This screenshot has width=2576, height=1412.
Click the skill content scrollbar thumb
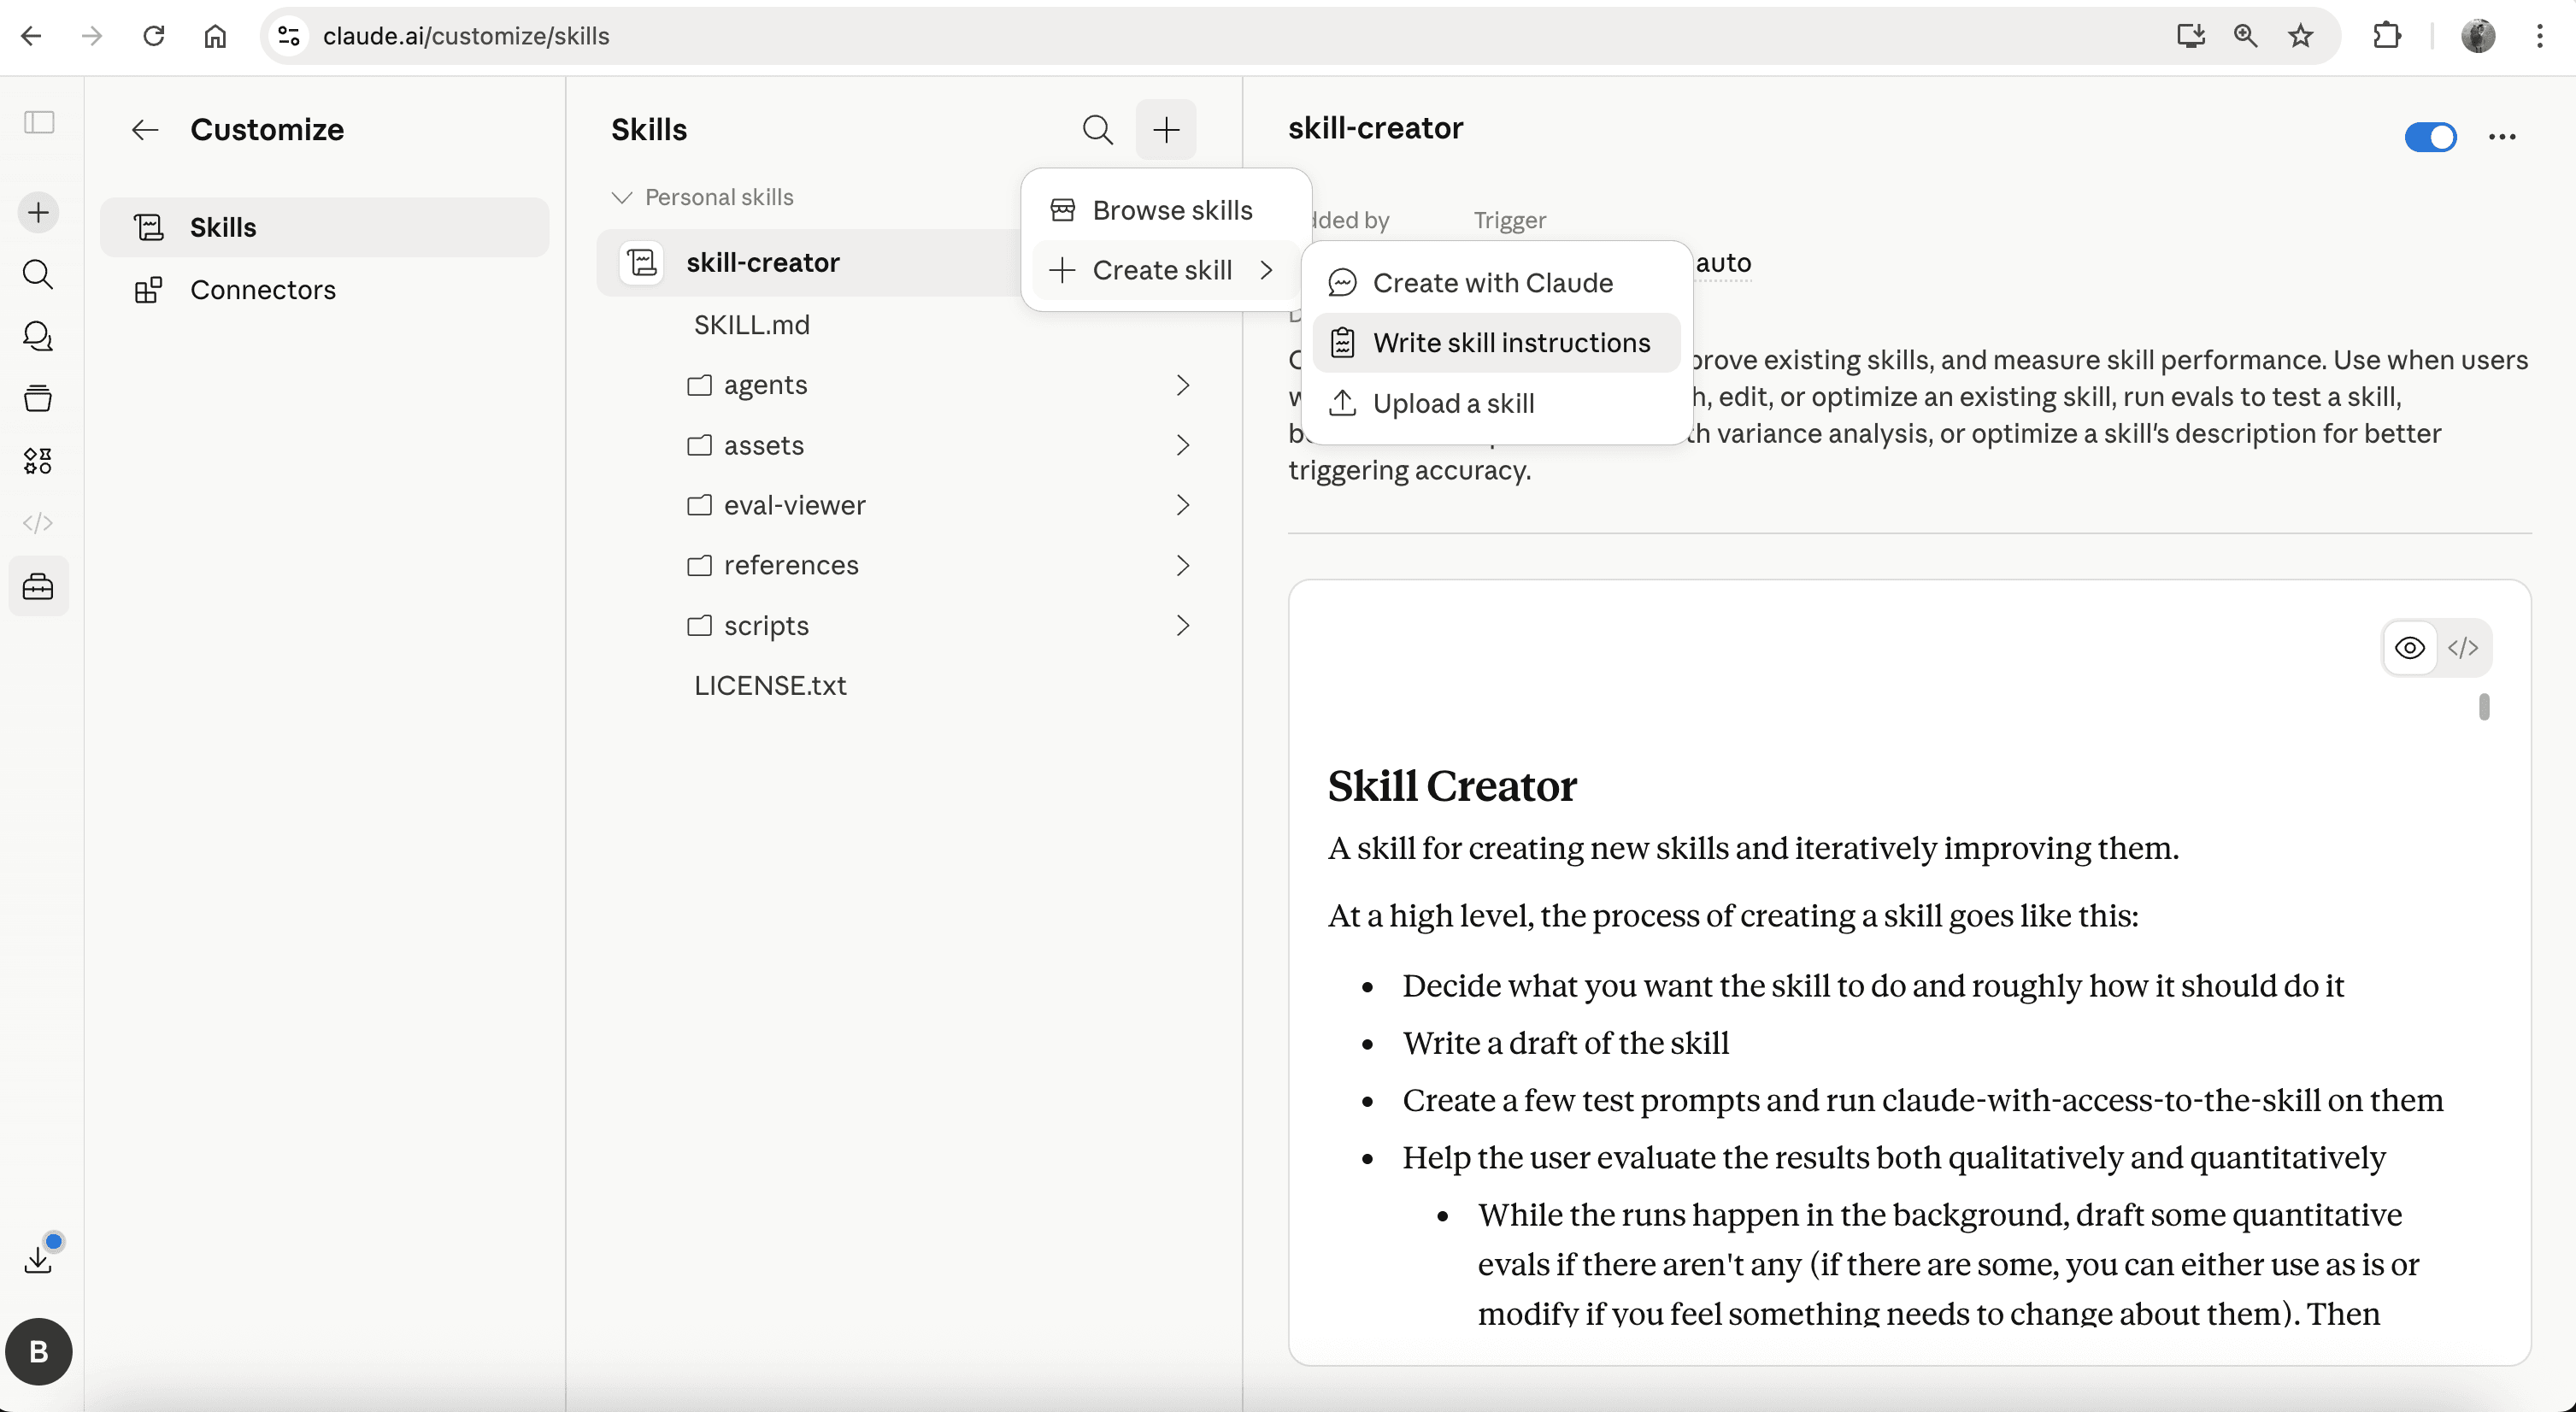click(2484, 707)
